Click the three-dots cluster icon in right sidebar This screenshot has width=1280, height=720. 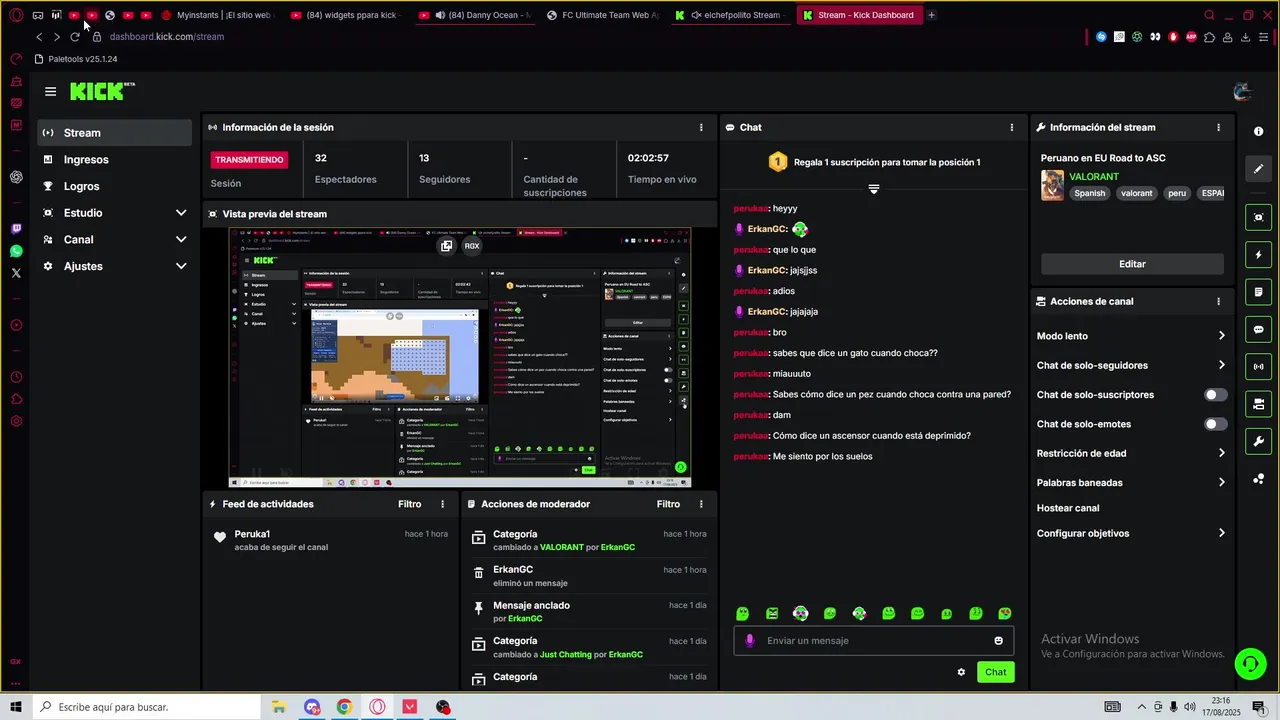point(1258,479)
